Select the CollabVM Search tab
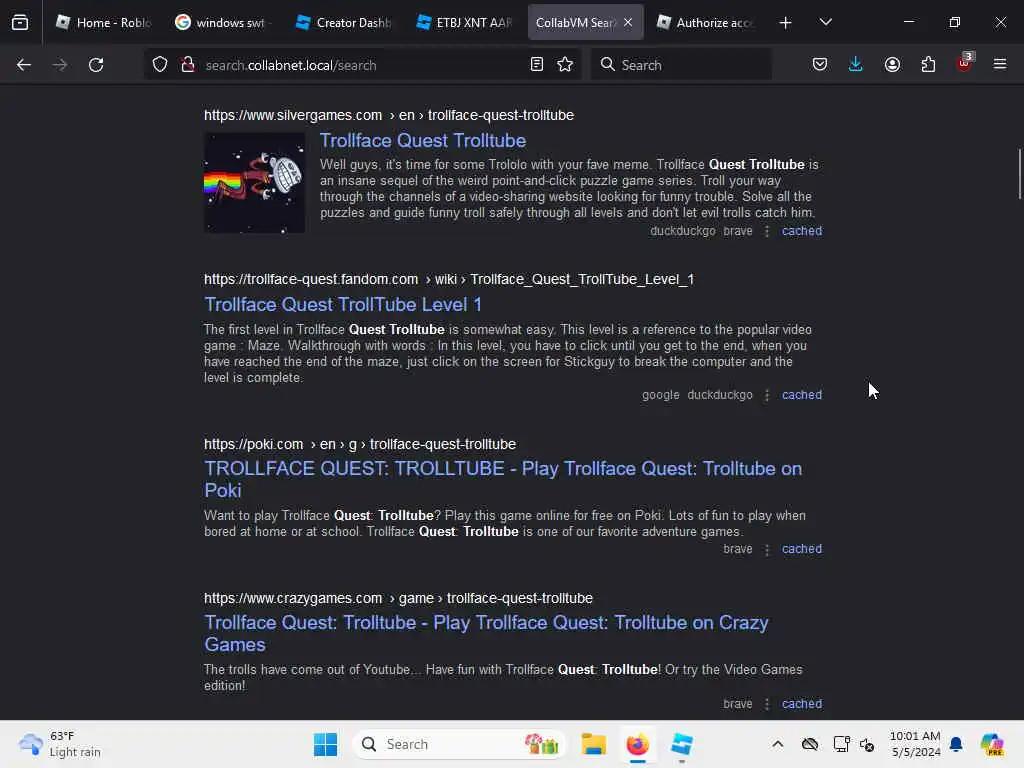The height and width of the screenshot is (768, 1024). (x=575, y=23)
